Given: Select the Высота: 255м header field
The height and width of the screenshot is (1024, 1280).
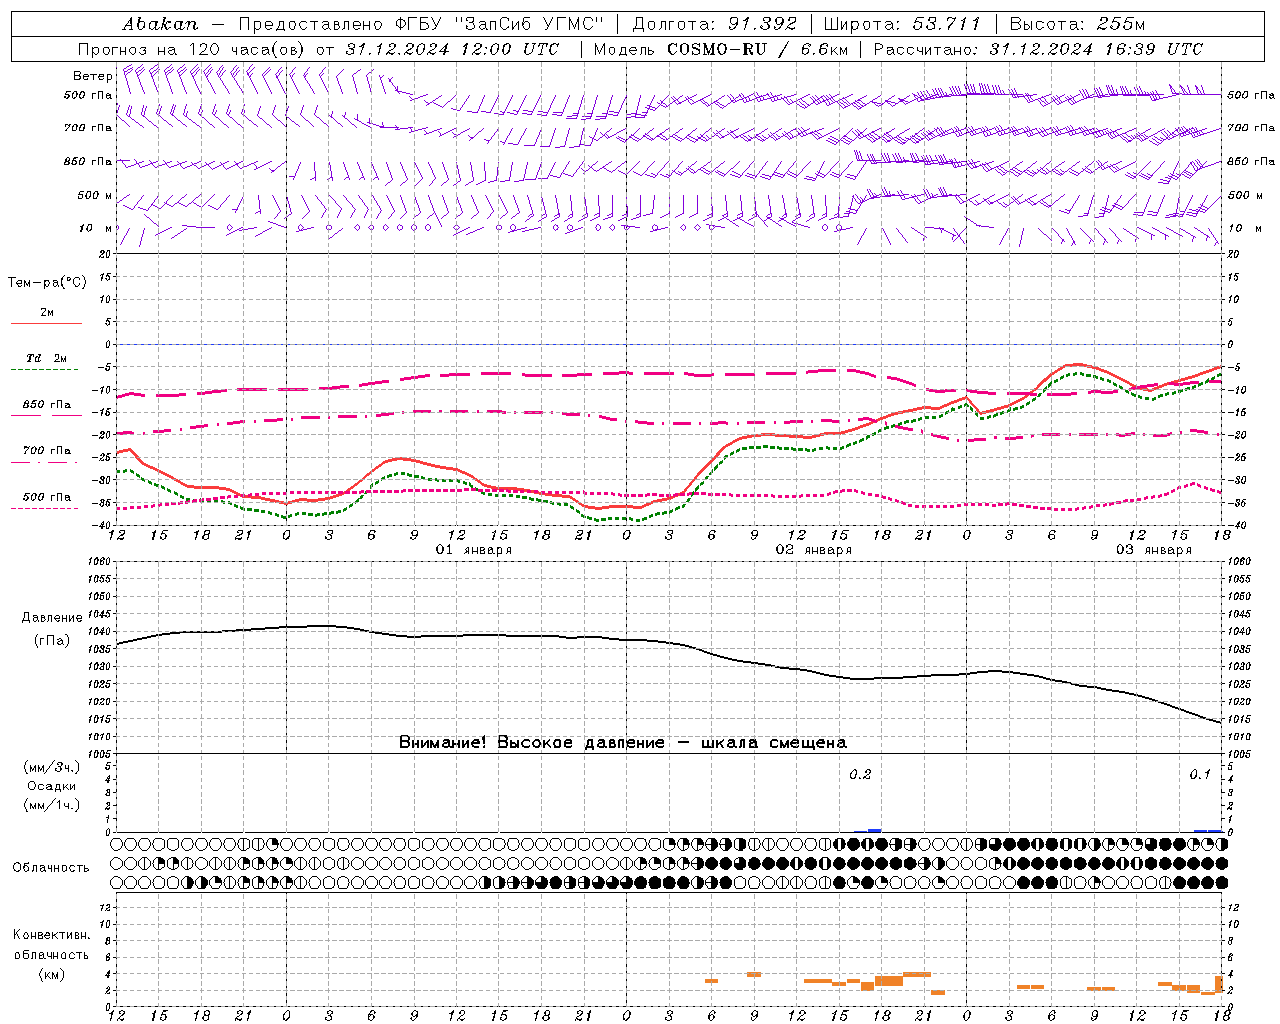Looking at the screenshot, I should [1077, 23].
